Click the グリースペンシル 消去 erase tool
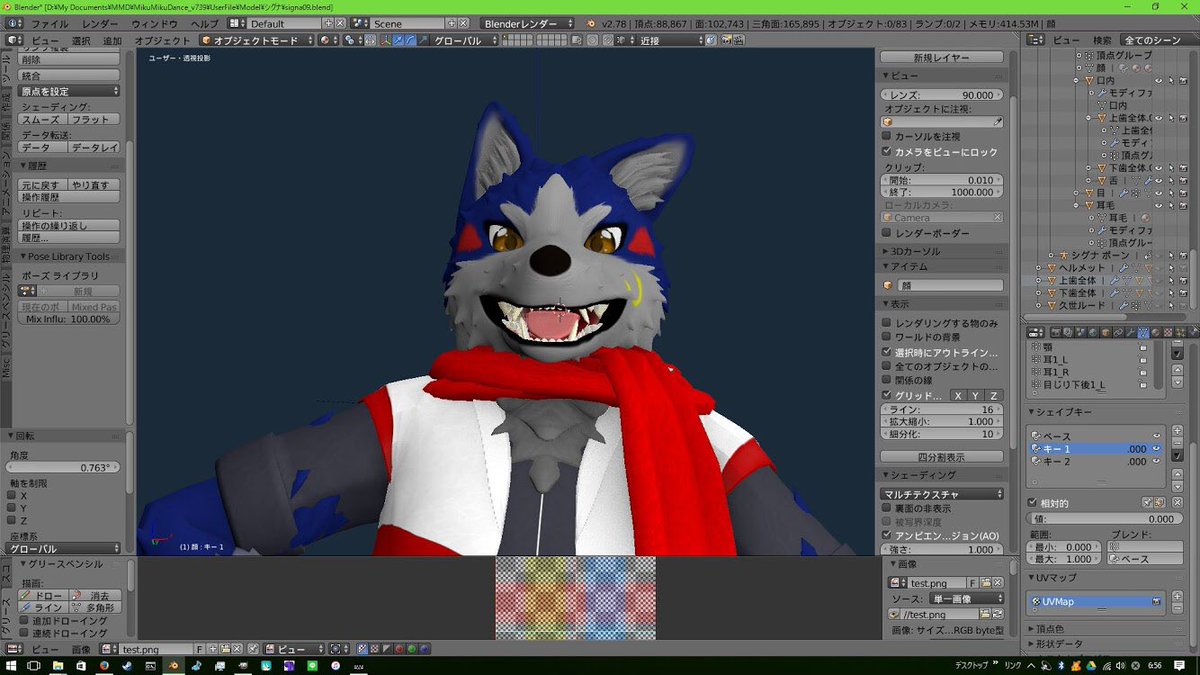1200x675 pixels. click(94, 595)
